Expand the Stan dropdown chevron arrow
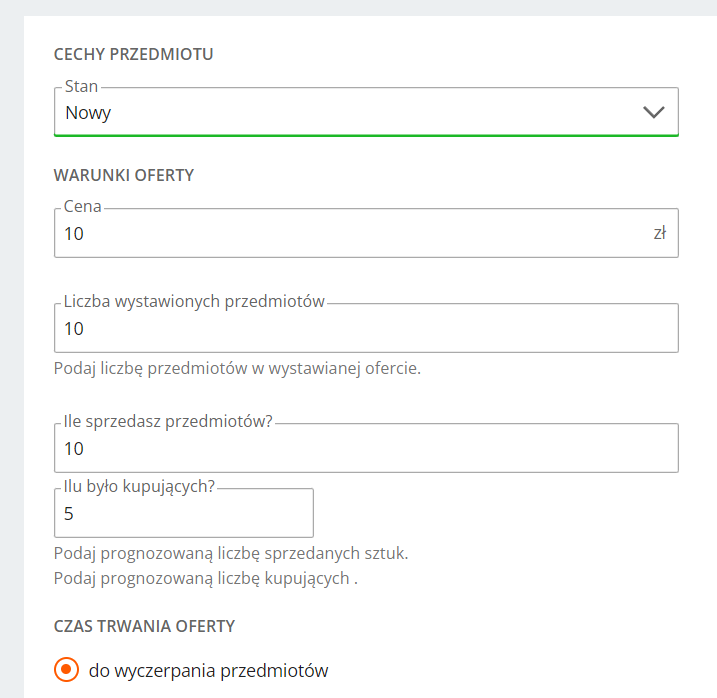717x698 pixels. (654, 112)
